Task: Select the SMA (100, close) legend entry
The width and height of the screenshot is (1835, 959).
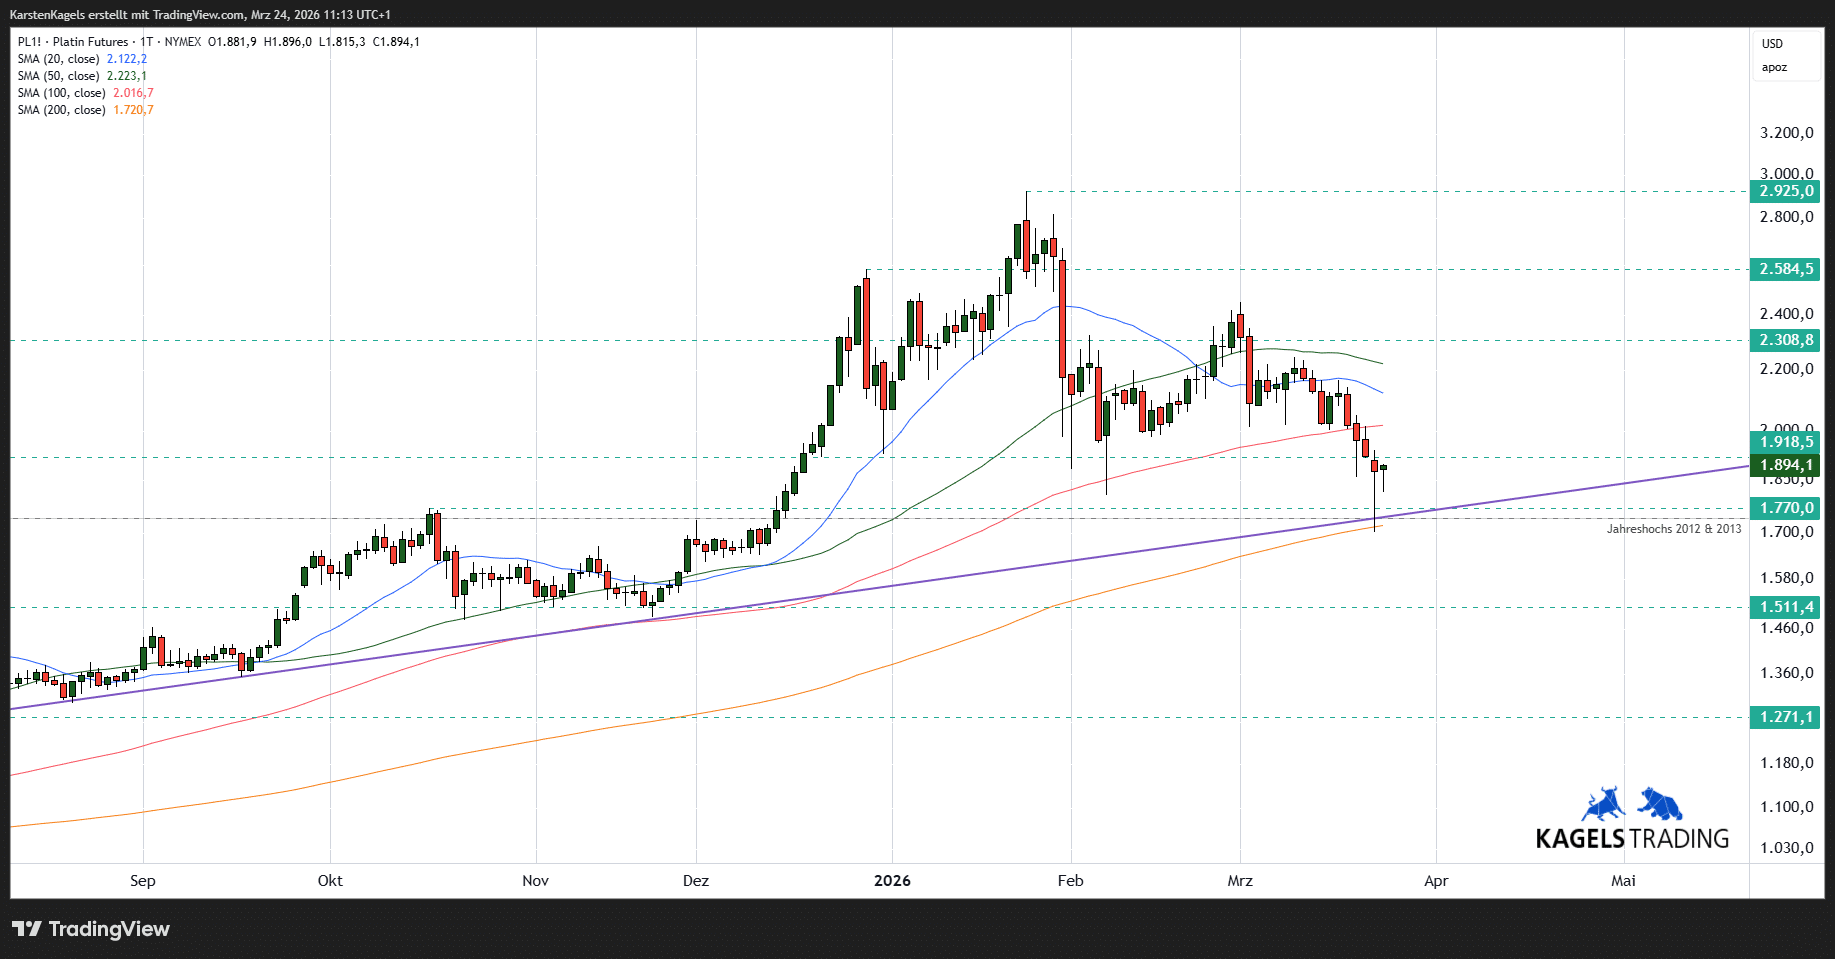Action: pyautogui.click(x=61, y=93)
